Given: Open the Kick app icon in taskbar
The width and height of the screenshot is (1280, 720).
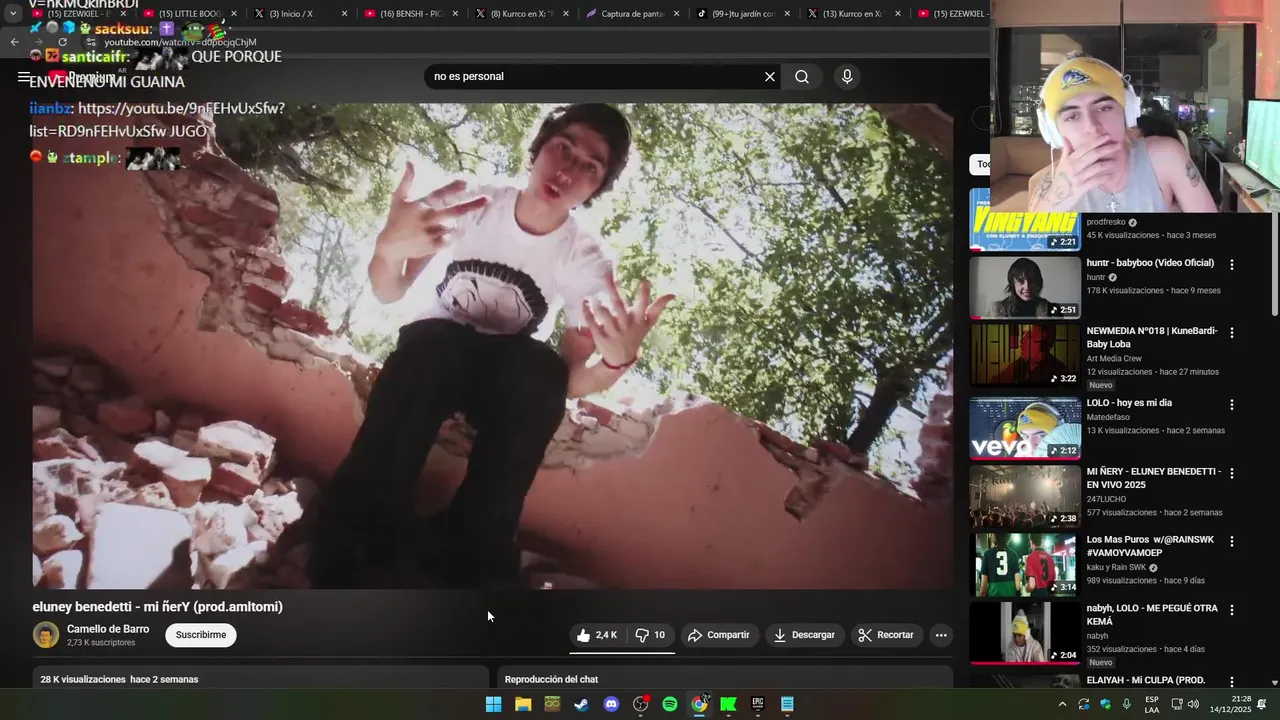Looking at the screenshot, I should click(x=729, y=704).
